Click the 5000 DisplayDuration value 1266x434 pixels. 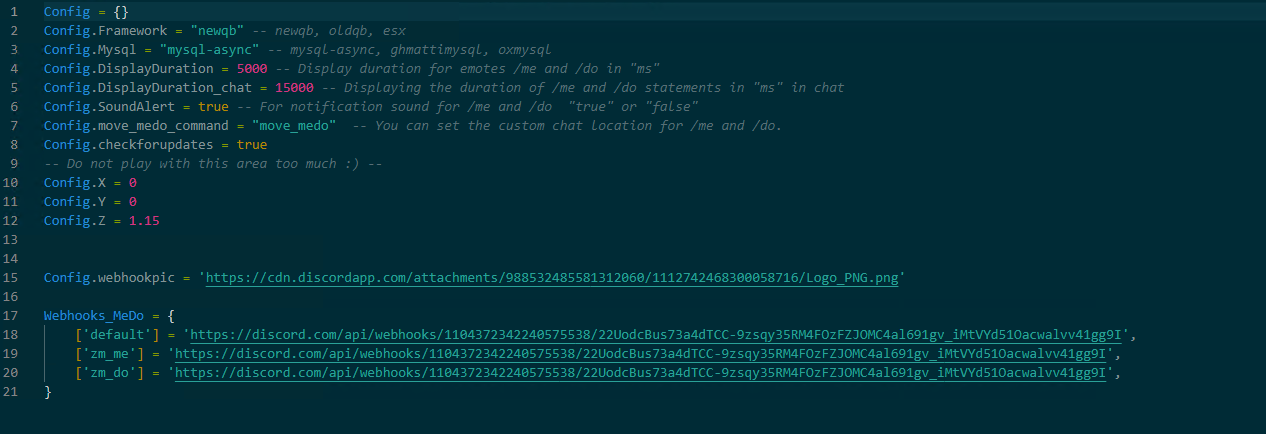coord(253,69)
